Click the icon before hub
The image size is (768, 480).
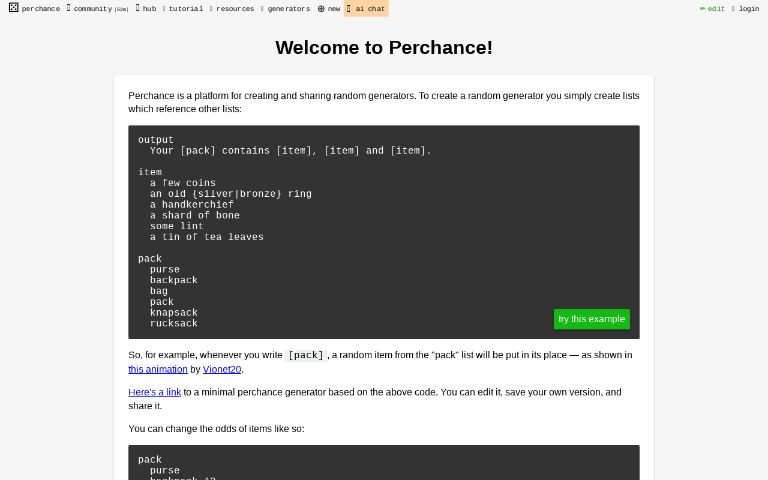click(137, 8)
